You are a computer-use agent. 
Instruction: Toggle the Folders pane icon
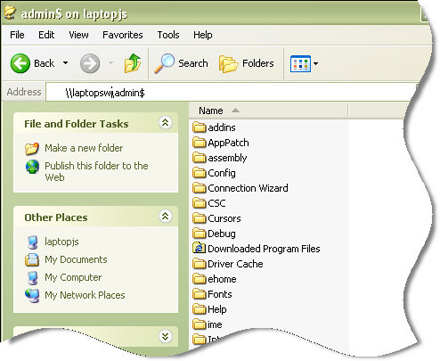pyautogui.click(x=228, y=63)
